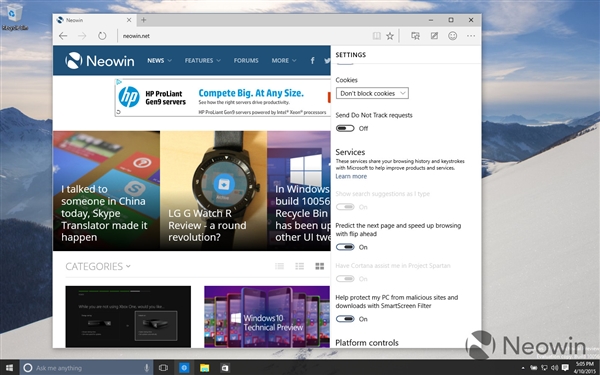Open the Recycle Bin desktop icon

[x=14, y=17]
